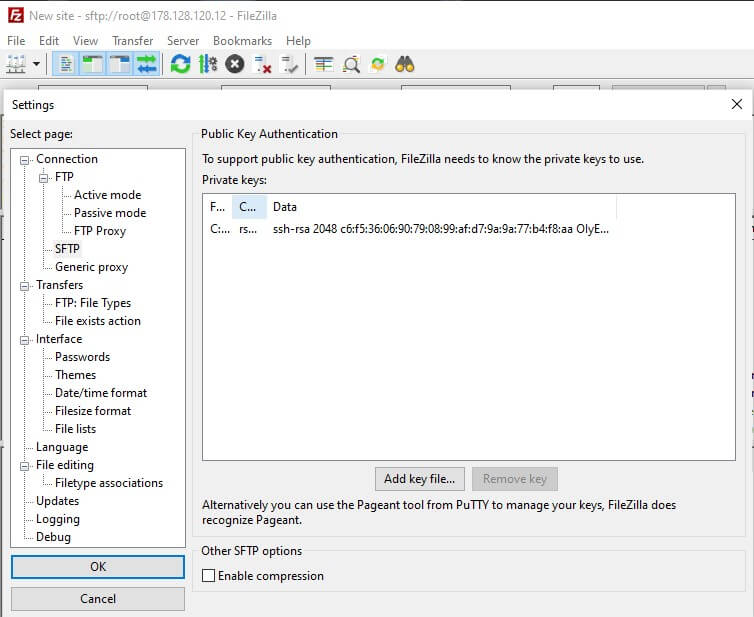Close the Settings dialog

tap(737, 104)
